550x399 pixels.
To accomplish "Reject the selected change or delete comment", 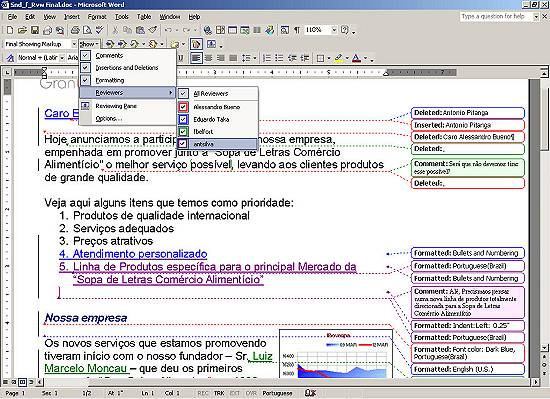I will [x=153, y=44].
